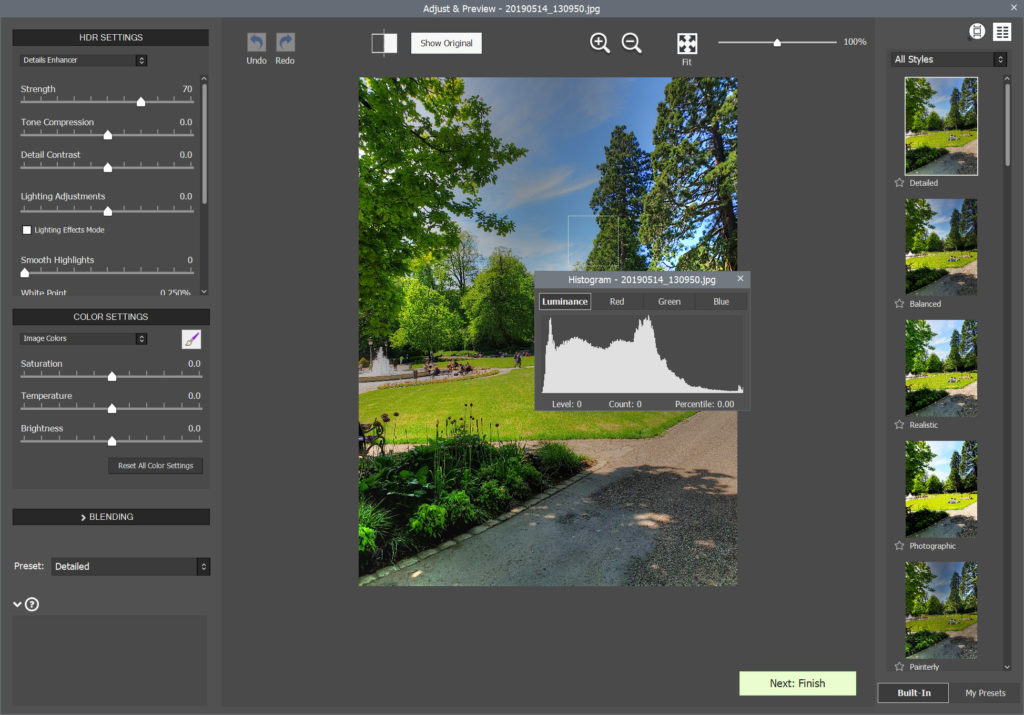Click the Strength slider handle
This screenshot has width=1024, height=715.
point(141,102)
